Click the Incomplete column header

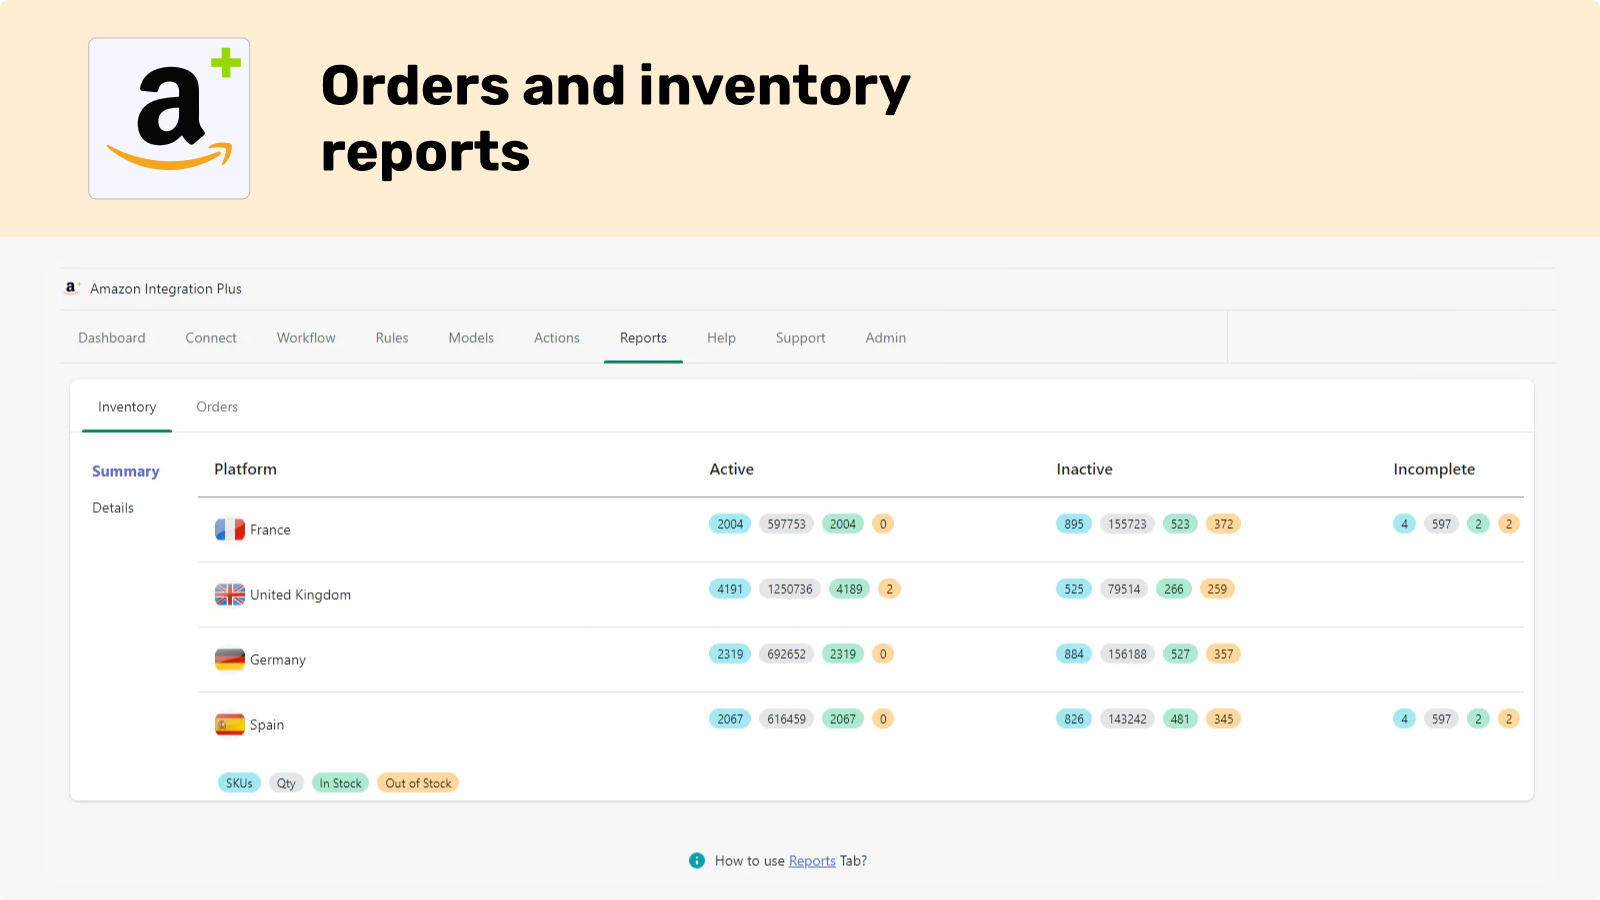1434,469
